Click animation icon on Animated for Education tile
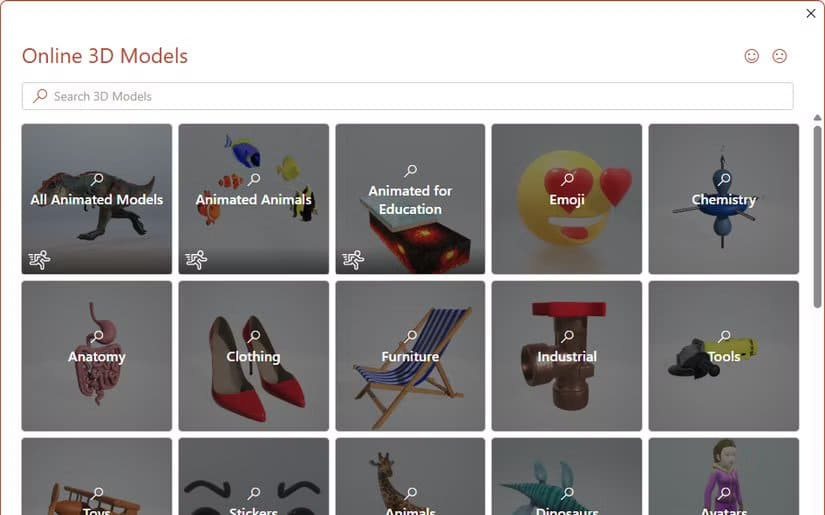 click(x=353, y=260)
